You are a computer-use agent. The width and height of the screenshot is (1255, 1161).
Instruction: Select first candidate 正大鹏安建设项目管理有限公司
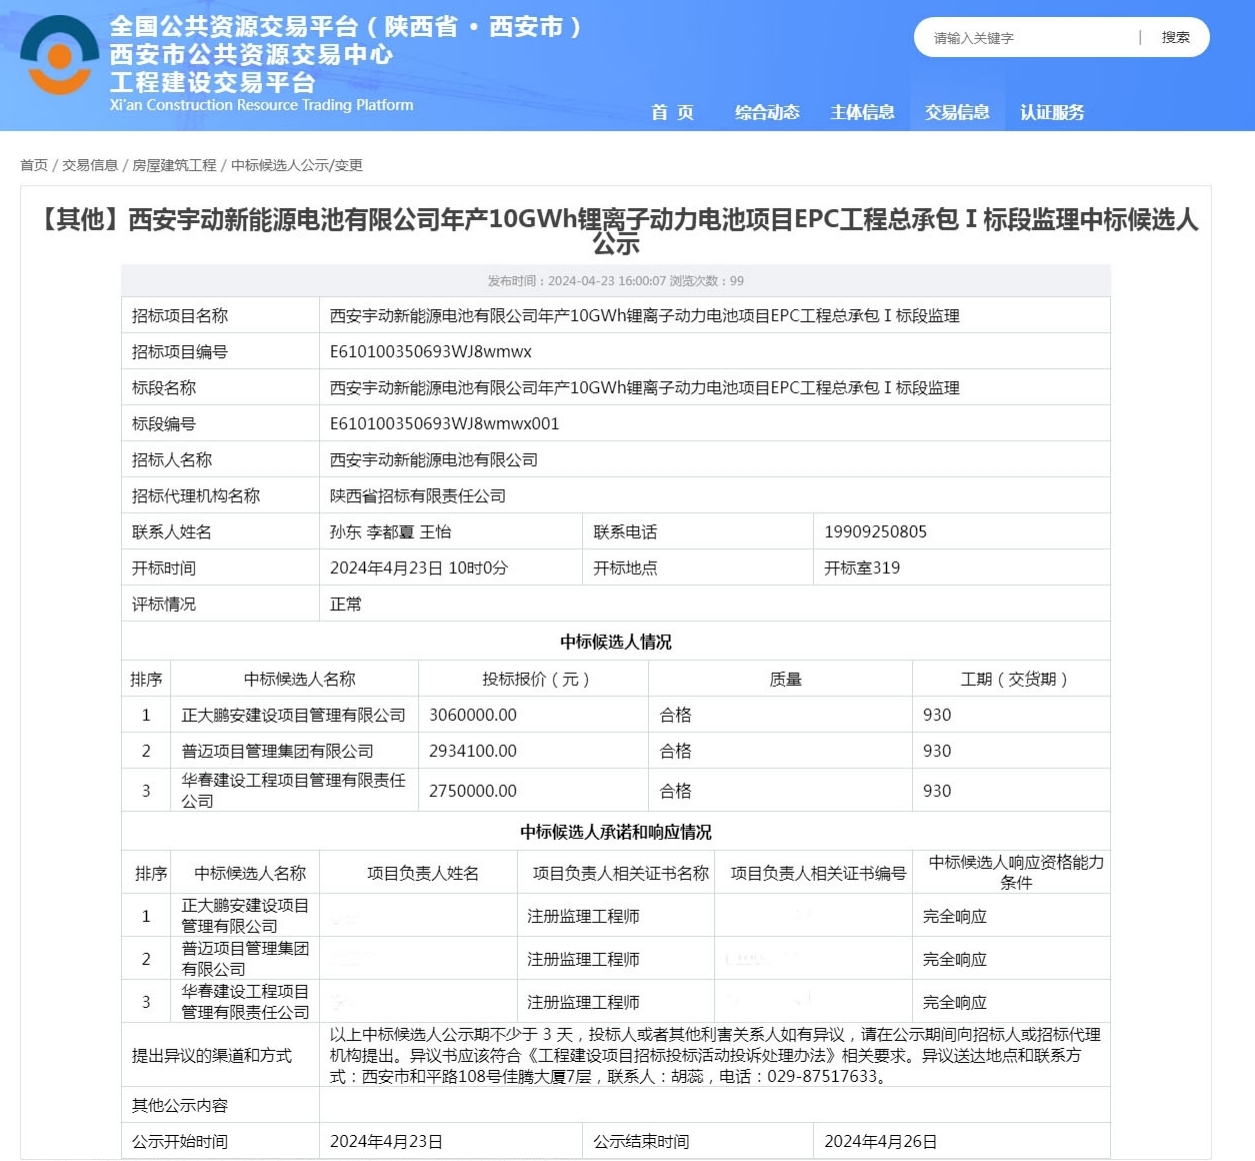[x=293, y=715]
